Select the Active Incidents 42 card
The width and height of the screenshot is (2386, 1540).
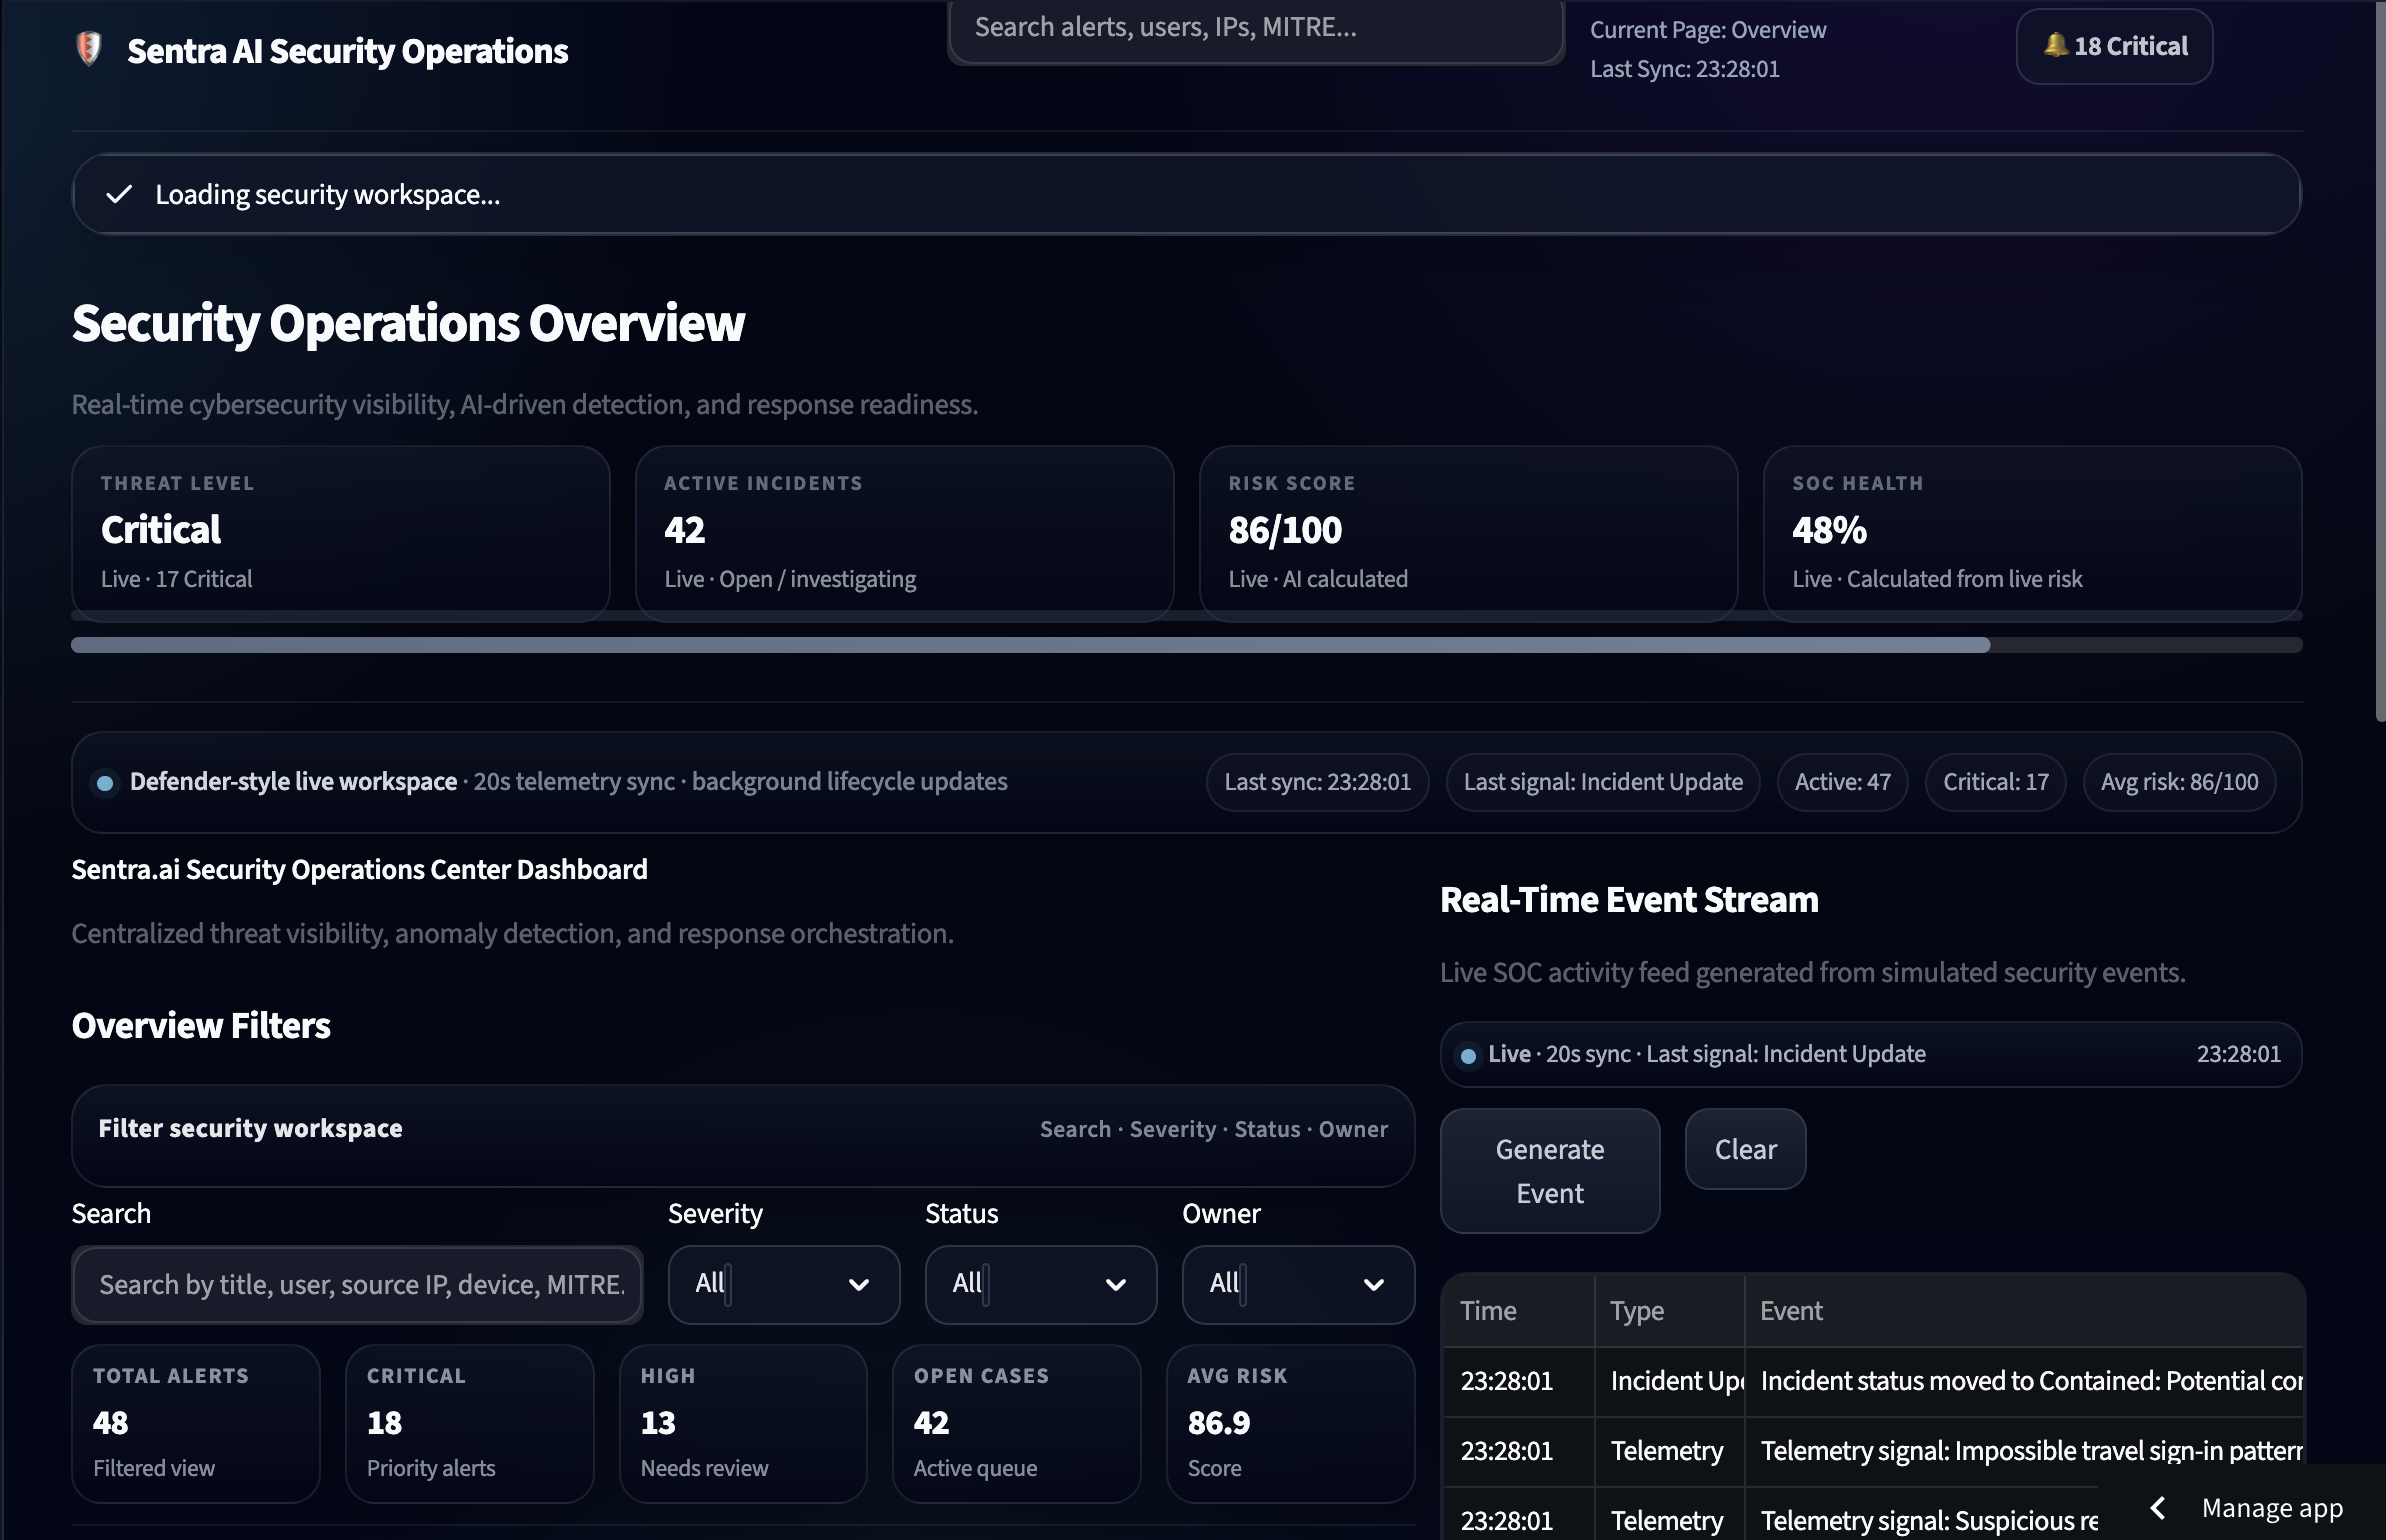[x=904, y=533]
